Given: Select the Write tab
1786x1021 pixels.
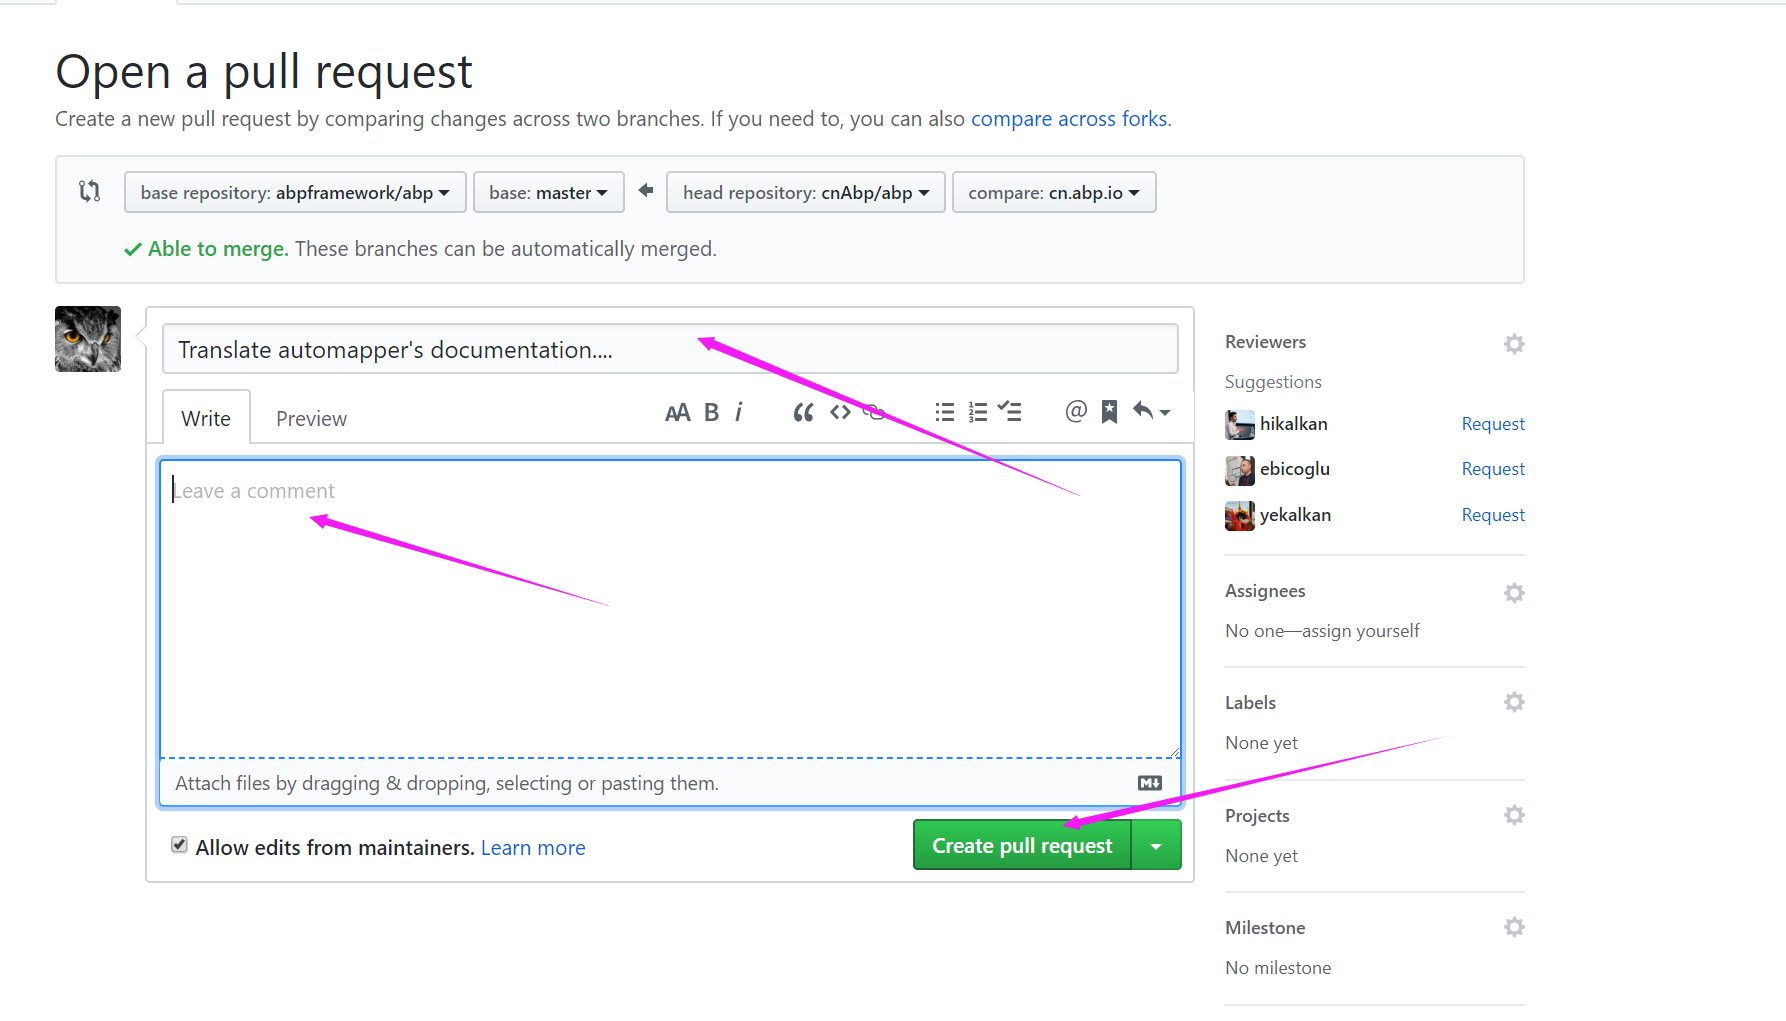Looking at the screenshot, I should 205,417.
